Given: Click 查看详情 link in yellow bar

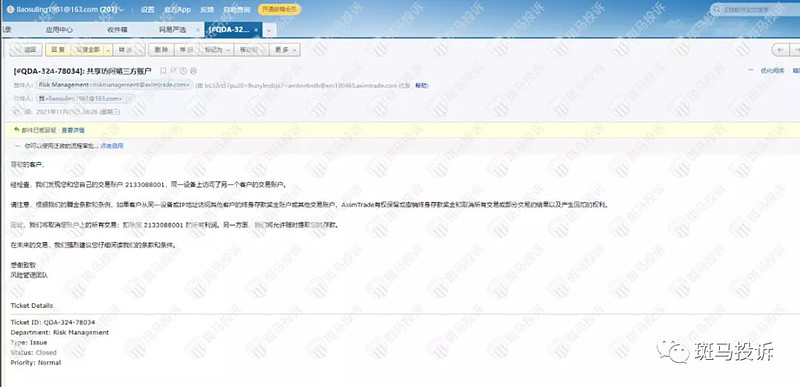Looking at the screenshot, I should [73, 131].
